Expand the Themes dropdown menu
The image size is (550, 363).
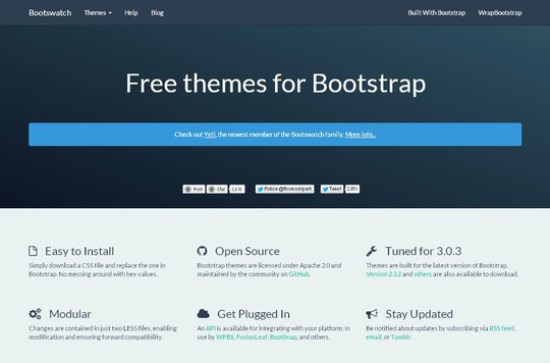98,13
